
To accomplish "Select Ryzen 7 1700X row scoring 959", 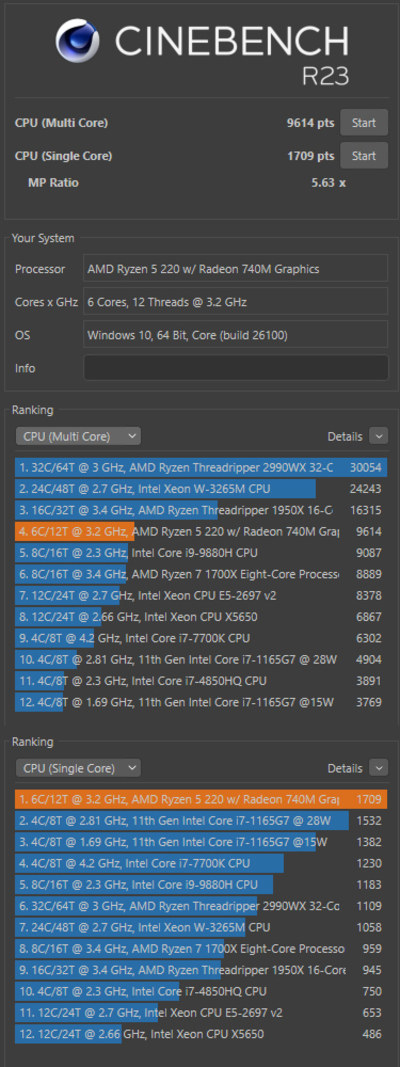I will coord(201,949).
